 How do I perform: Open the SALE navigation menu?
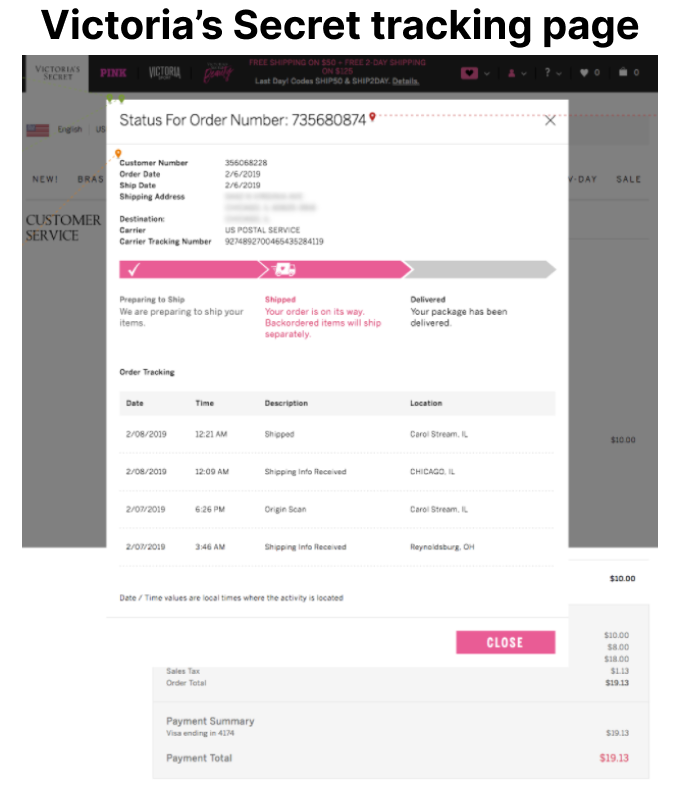(x=628, y=179)
